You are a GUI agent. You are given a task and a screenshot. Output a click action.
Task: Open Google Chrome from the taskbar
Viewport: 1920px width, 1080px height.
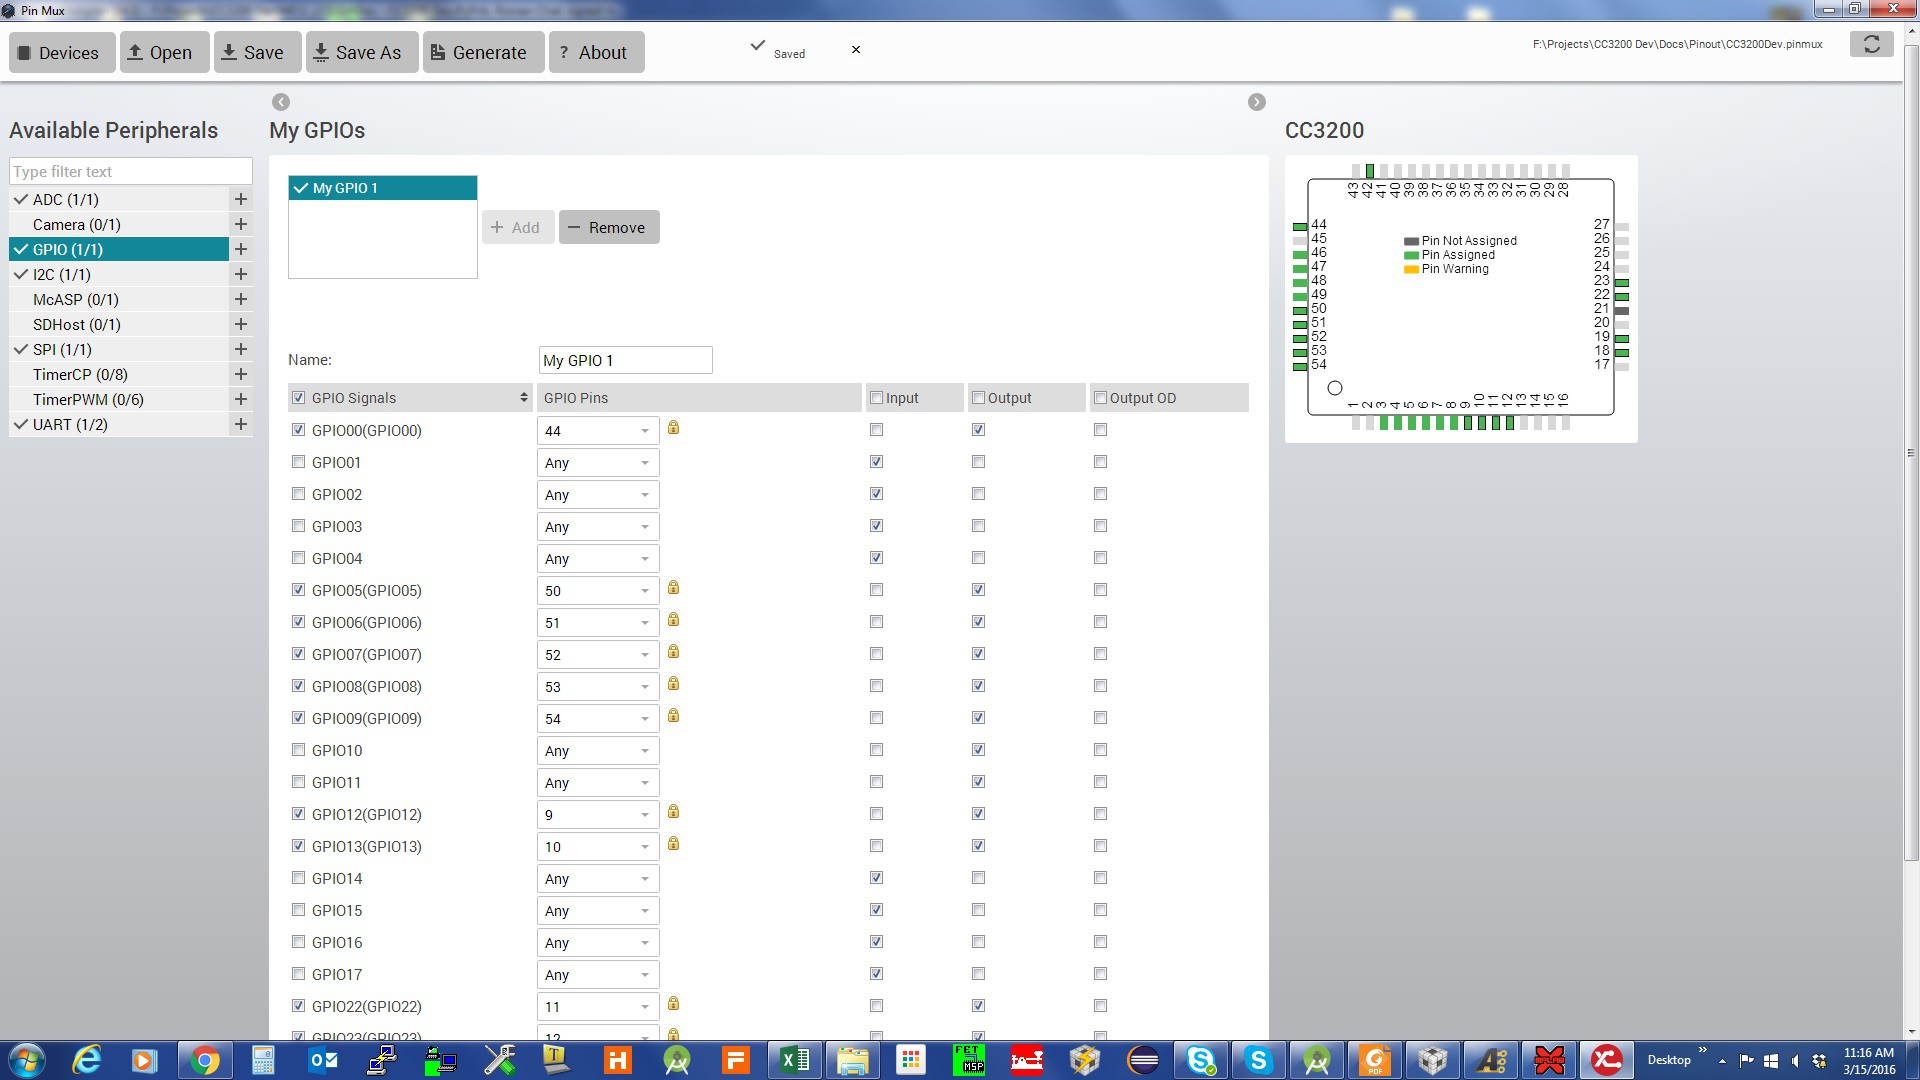tap(205, 1060)
